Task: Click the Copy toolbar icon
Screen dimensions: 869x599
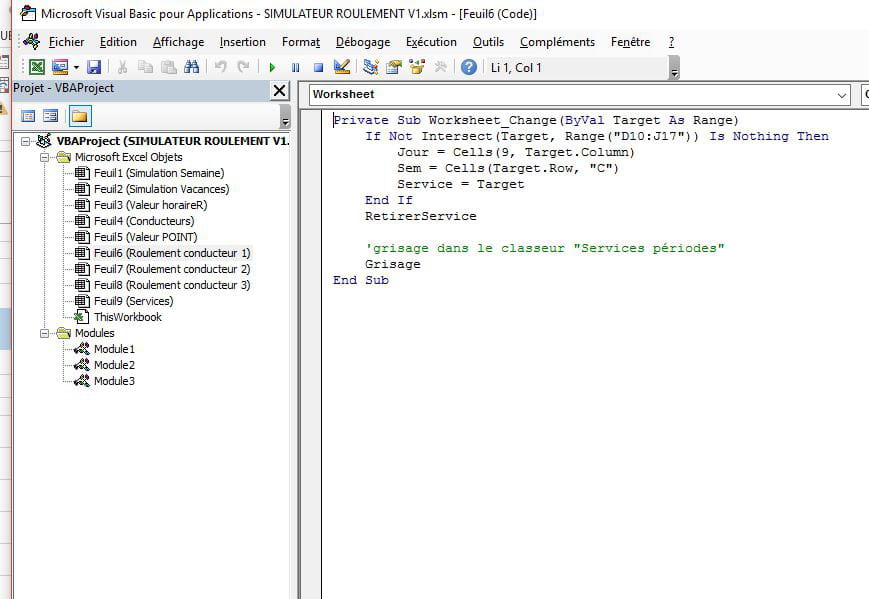Action: [x=145, y=68]
